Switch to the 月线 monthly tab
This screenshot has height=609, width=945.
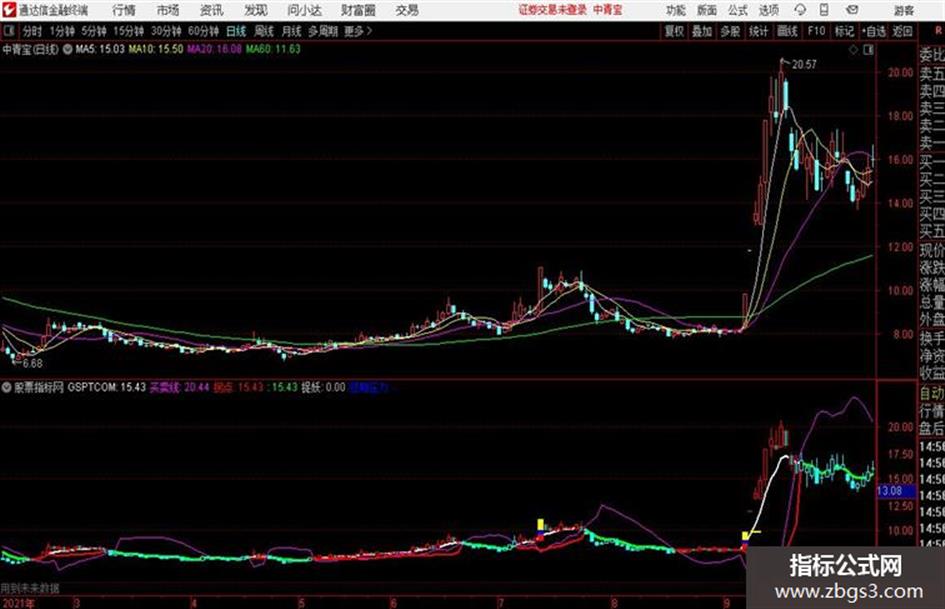pyautogui.click(x=292, y=31)
